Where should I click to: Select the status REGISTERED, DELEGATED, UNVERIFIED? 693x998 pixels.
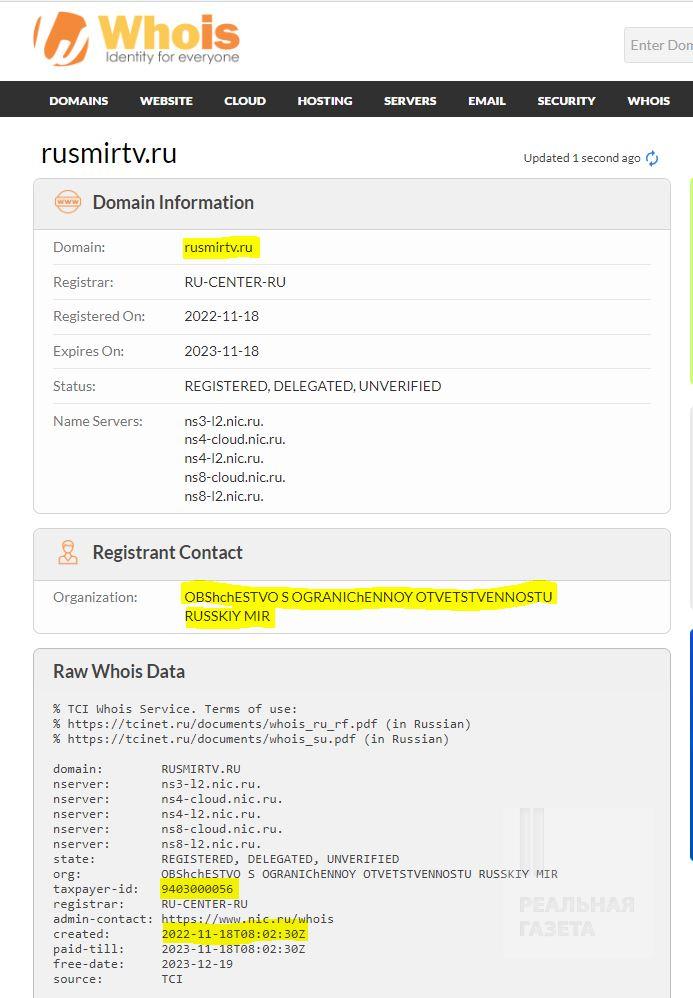[x=312, y=386]
